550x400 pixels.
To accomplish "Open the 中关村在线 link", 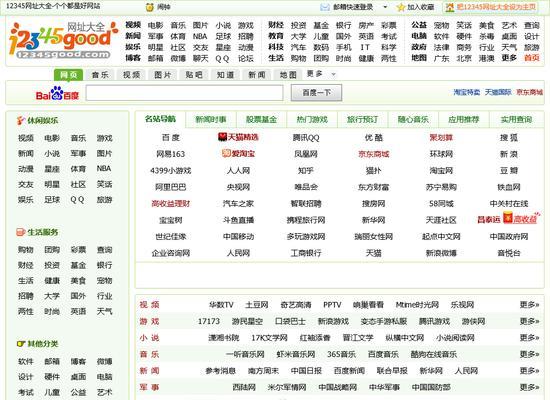I will (x=509, y=204).
